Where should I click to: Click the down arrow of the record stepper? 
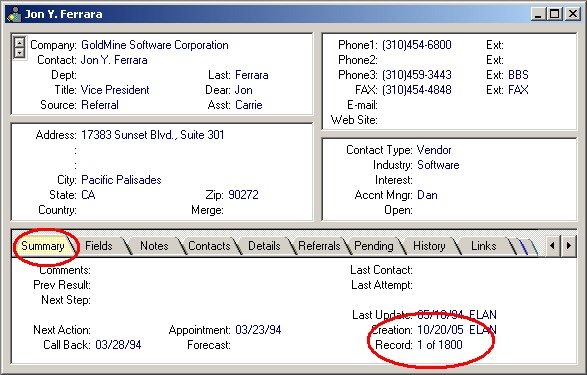(19, 52)
